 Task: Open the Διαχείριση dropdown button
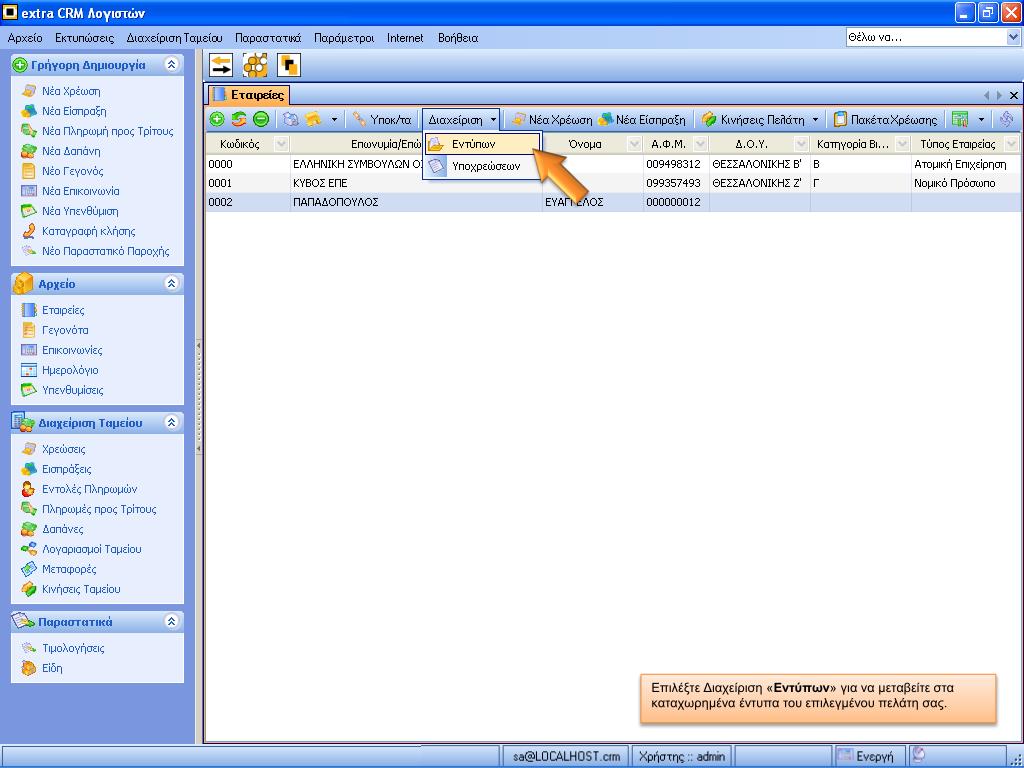(461, 120)
